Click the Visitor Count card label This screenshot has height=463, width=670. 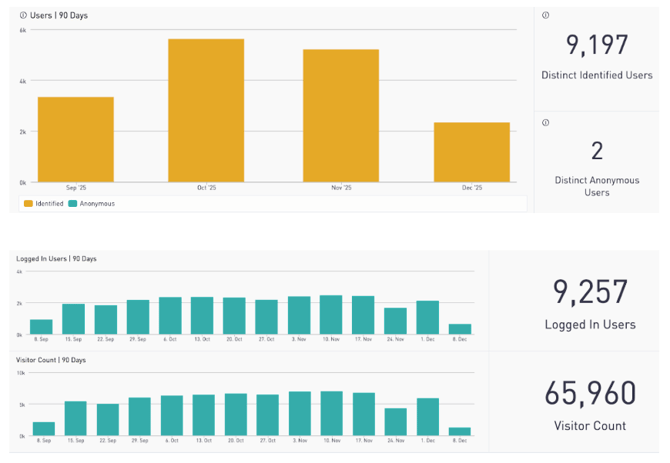(x=590, y=426)
